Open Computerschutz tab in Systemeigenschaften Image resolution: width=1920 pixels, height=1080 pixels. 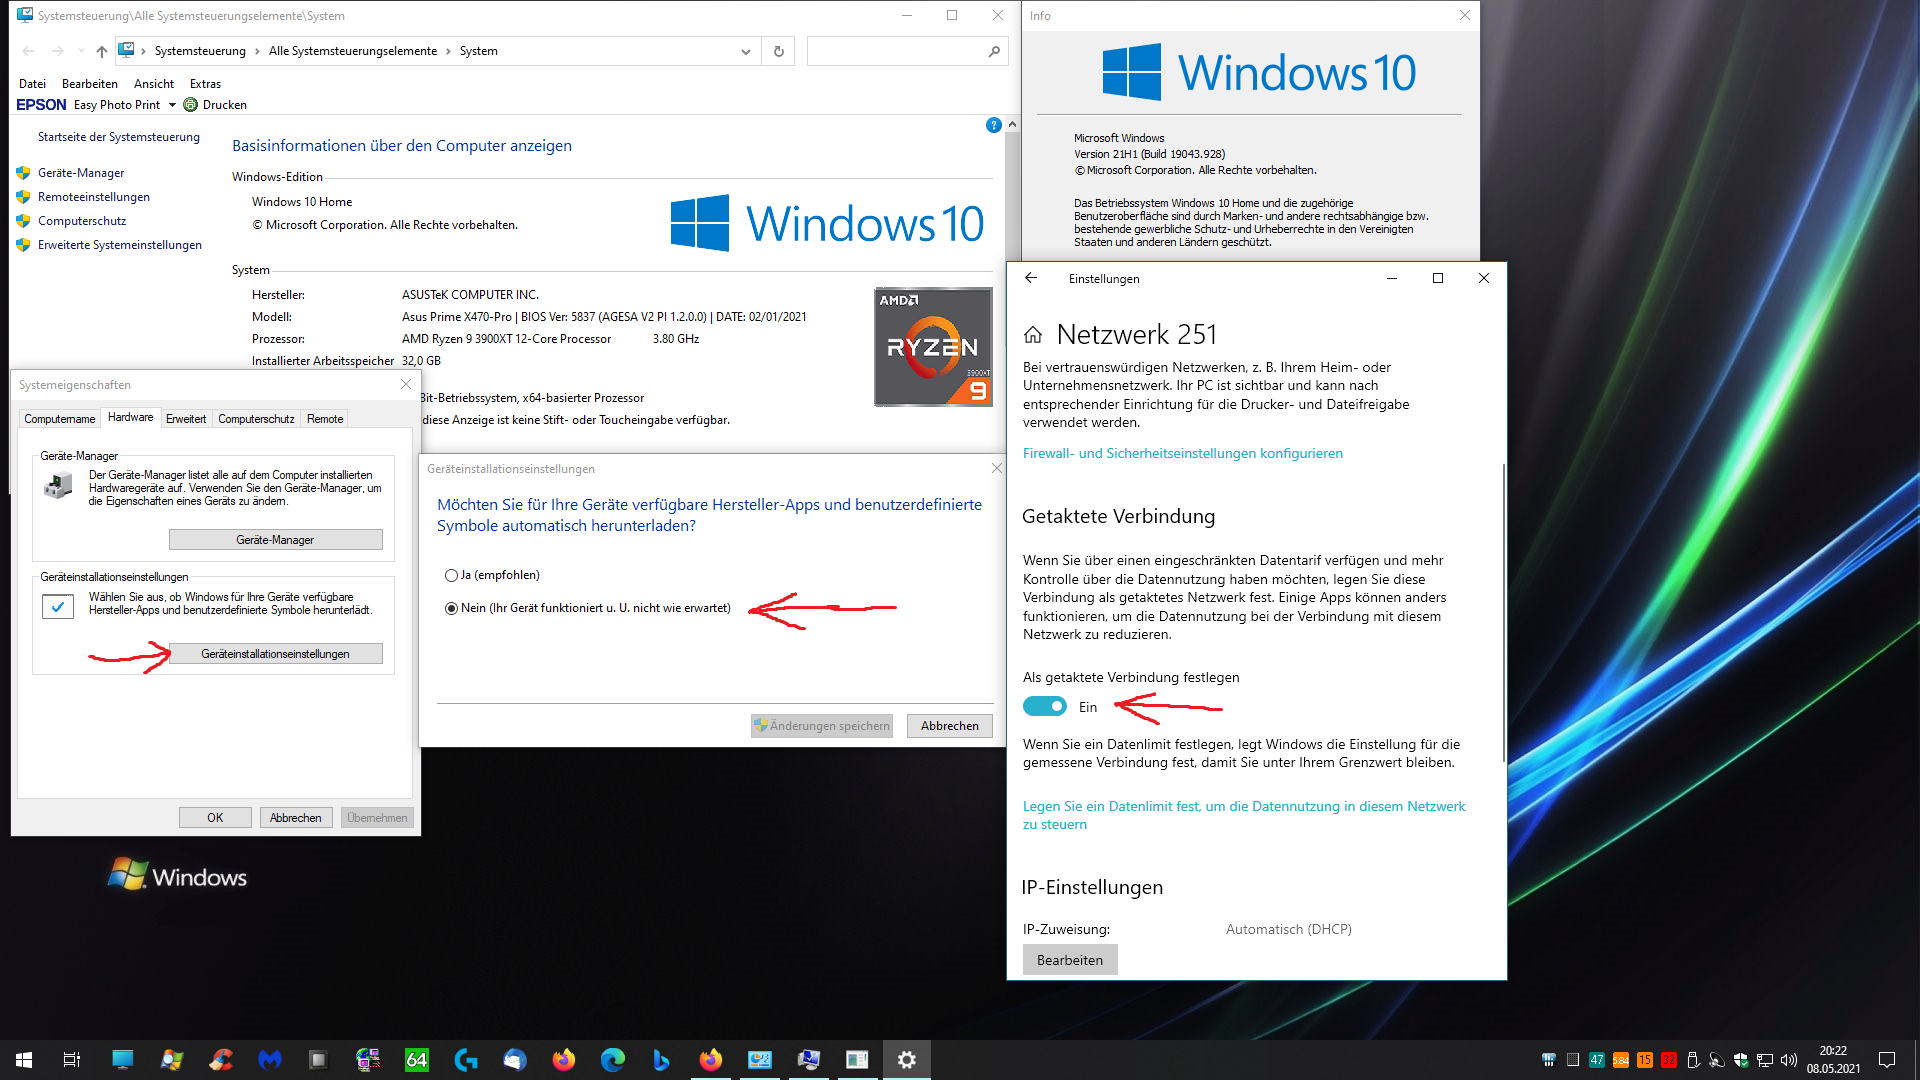(256, 419)
